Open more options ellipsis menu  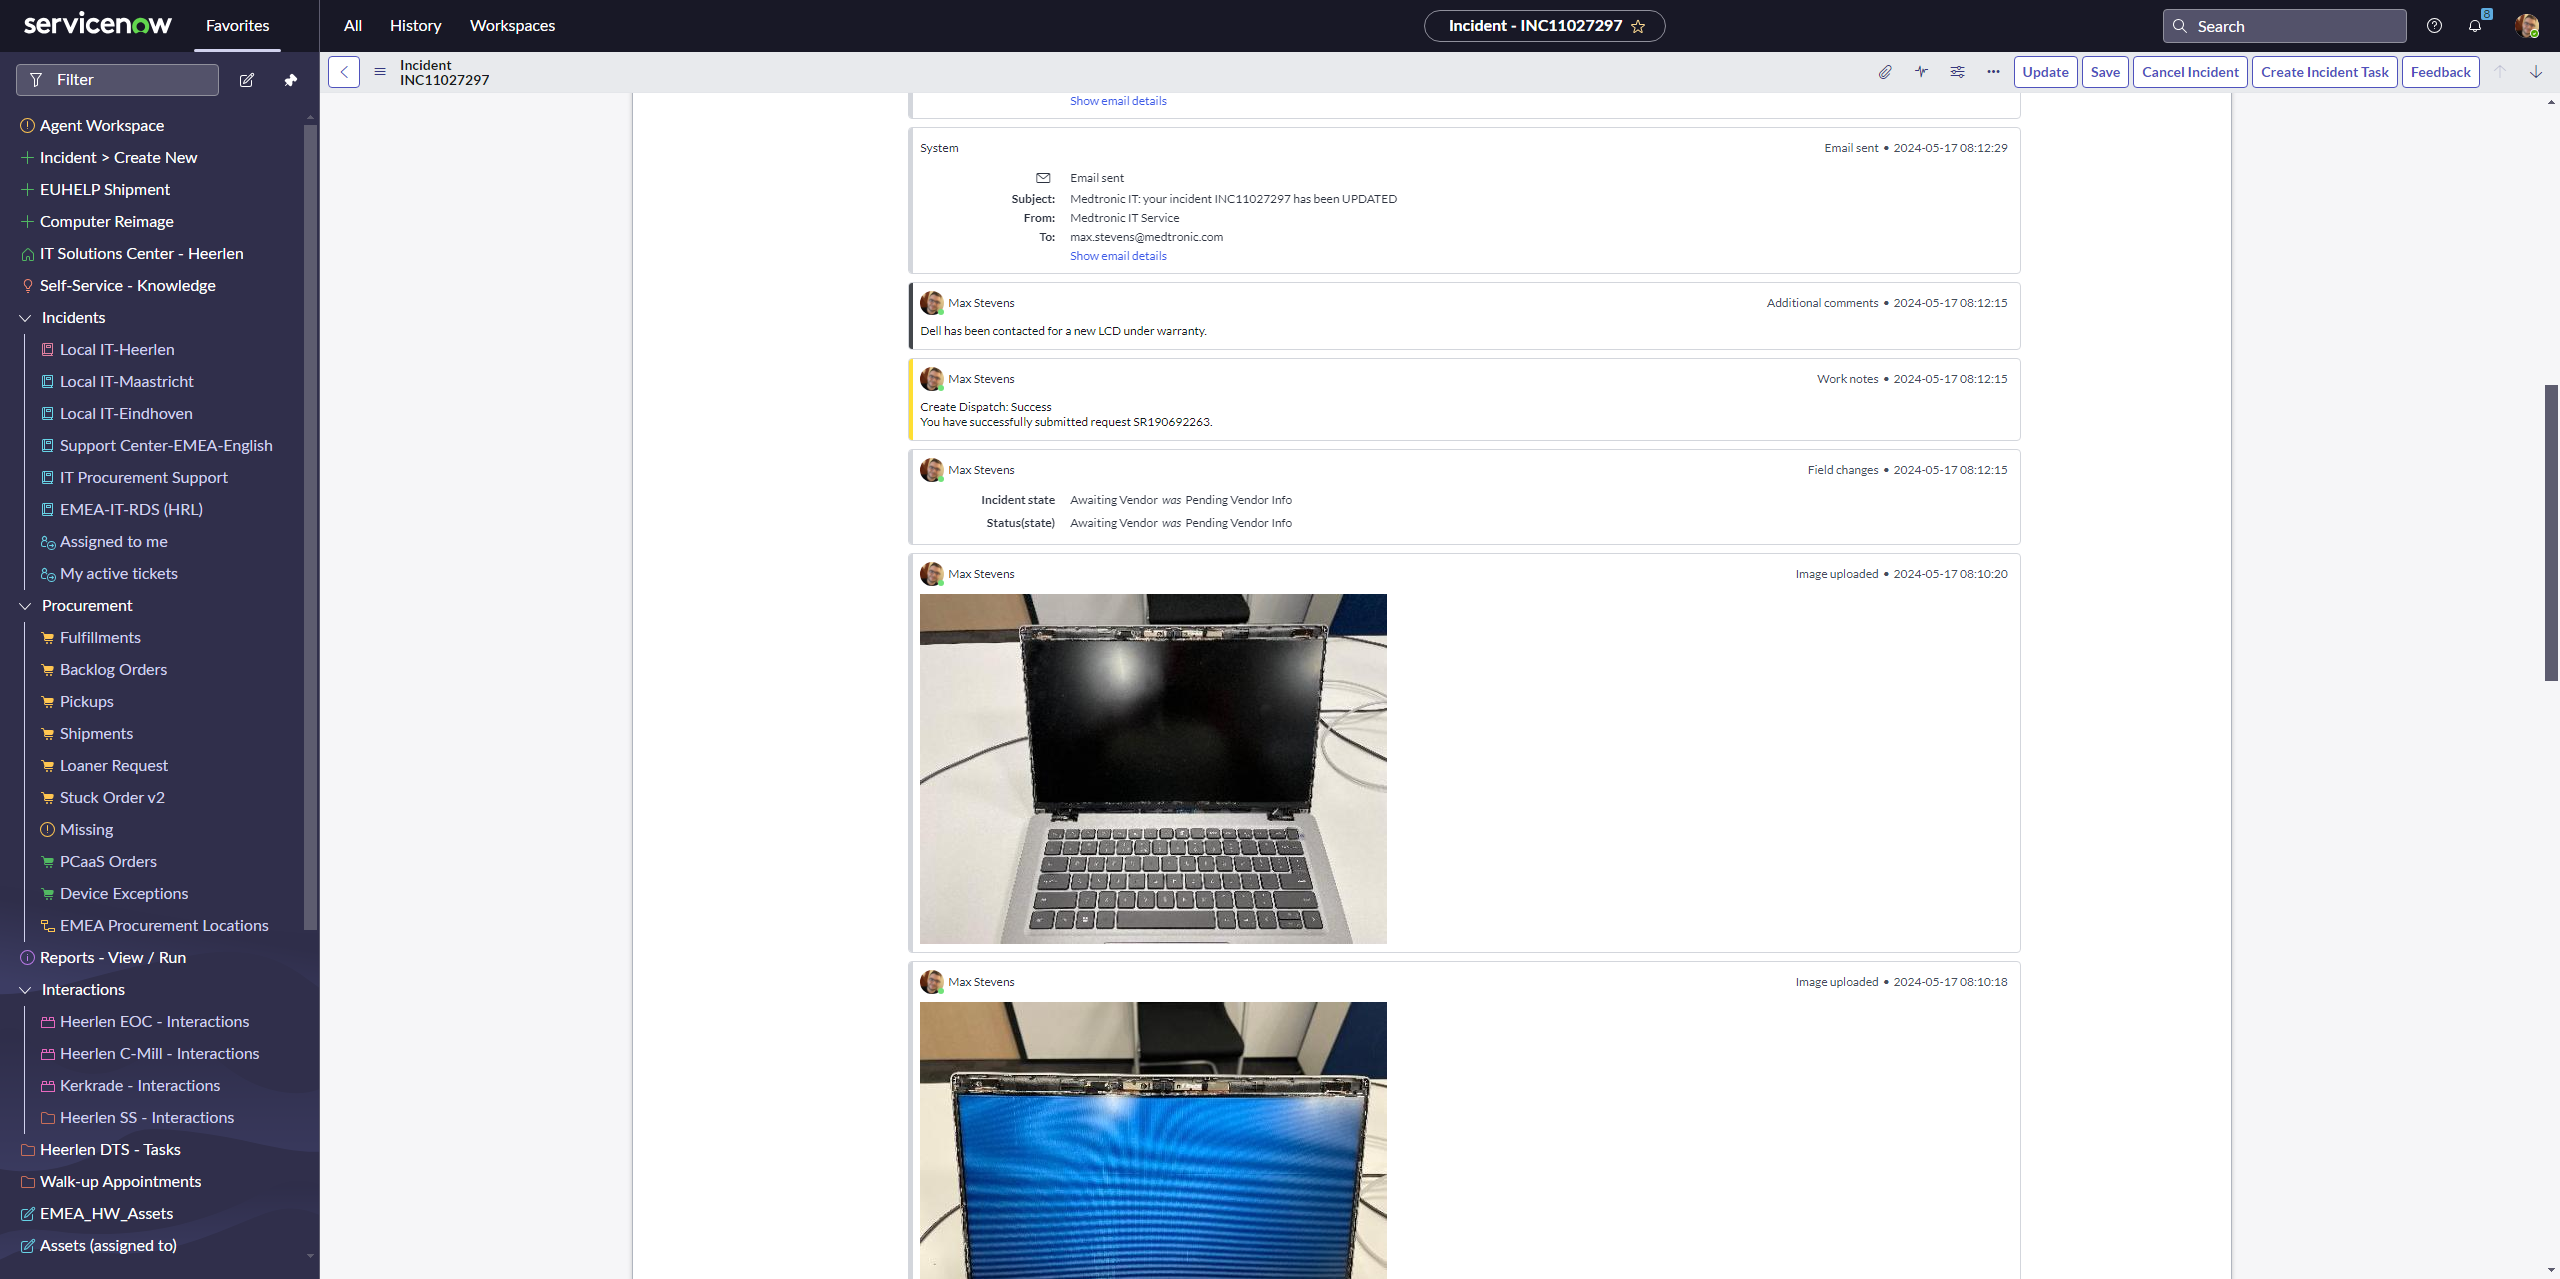point(1993,72)
